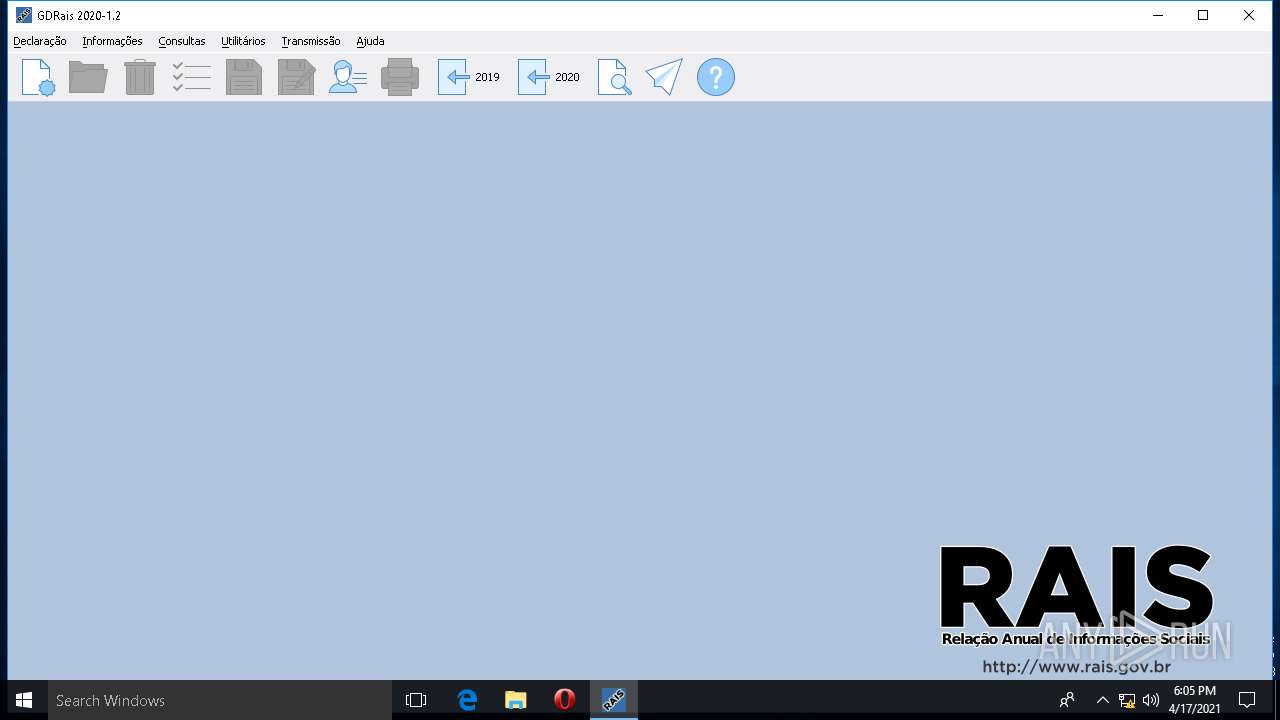1280x720 pixels.
Task: Open the Utilitários menu
Action: tap(243, 41)
